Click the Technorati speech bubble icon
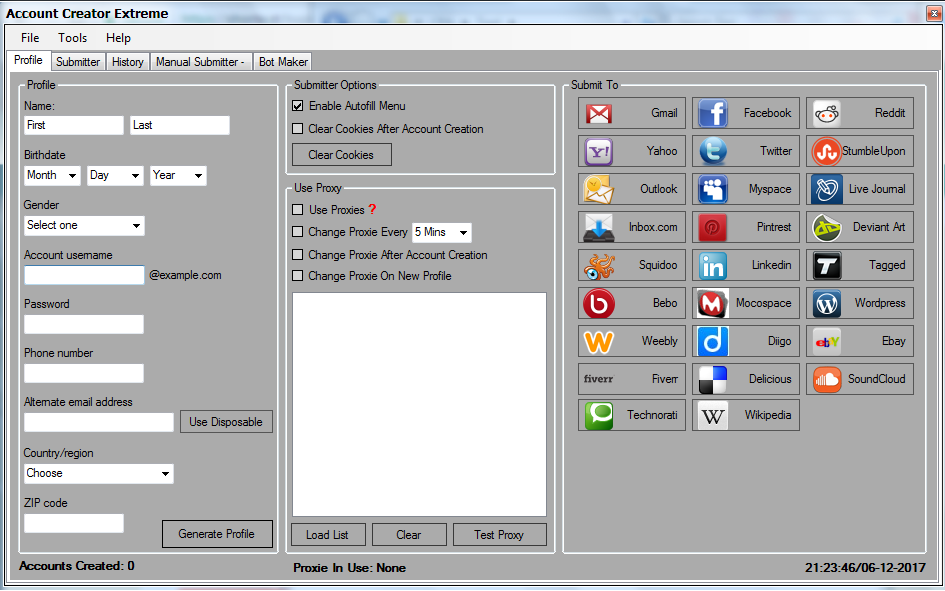The width and height of the screenshot is (945, 591). pyautogui.click(x=599, y=415)
